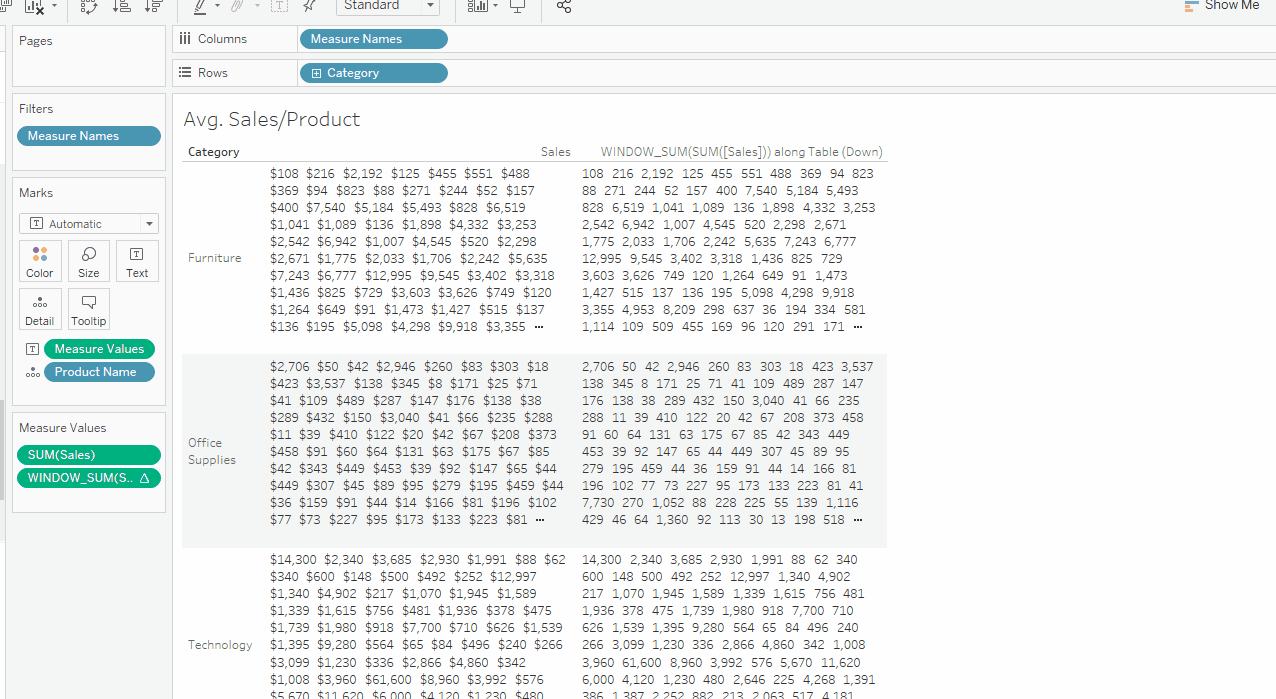Open the Highlight dropdown arrow
This screenshot has height=699, width=1276.
(x=217, y=6)
